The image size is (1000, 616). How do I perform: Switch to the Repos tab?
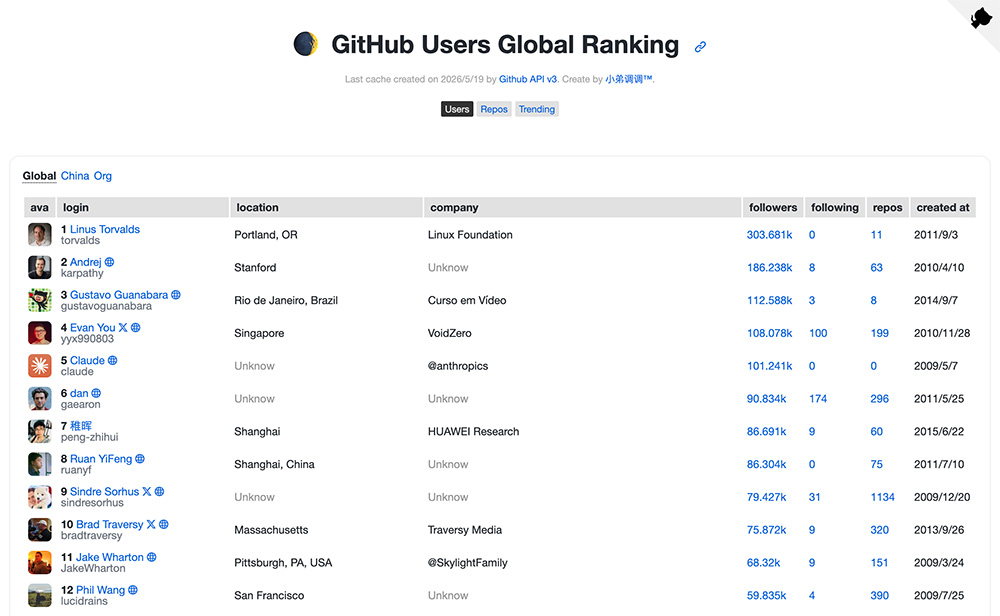[494, 109]
